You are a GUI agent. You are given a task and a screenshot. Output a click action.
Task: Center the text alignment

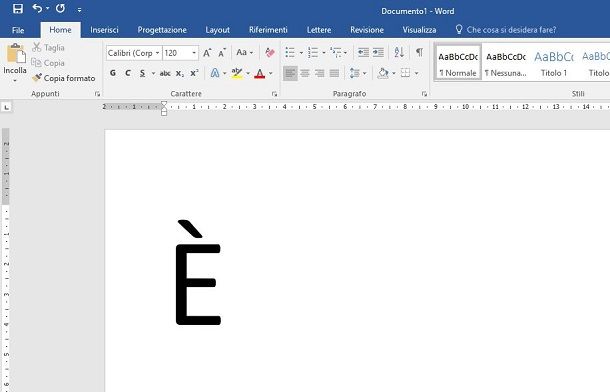pyautogui.click(x=305, y=73)
